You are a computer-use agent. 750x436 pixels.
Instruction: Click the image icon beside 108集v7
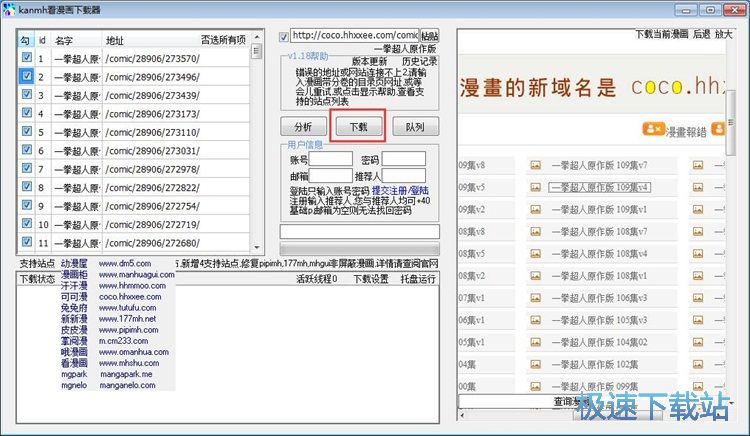pos(535,232)
